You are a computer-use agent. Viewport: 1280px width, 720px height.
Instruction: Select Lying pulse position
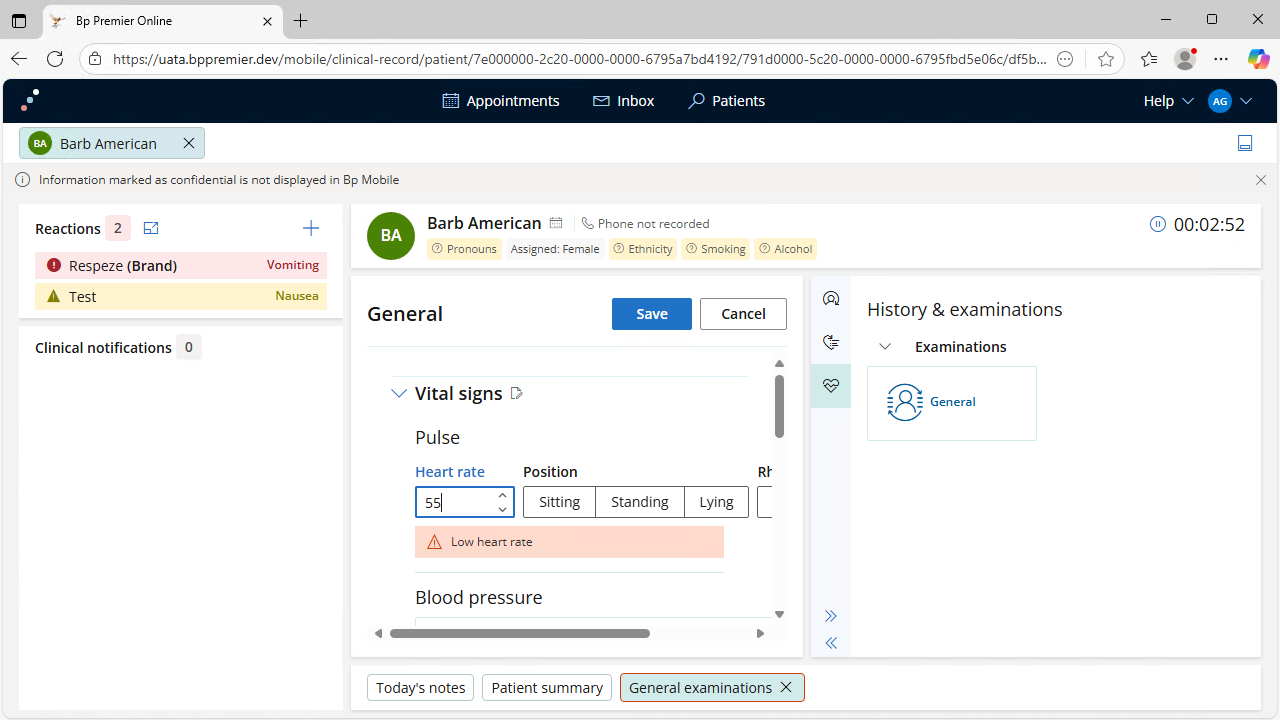click(716, 502)
